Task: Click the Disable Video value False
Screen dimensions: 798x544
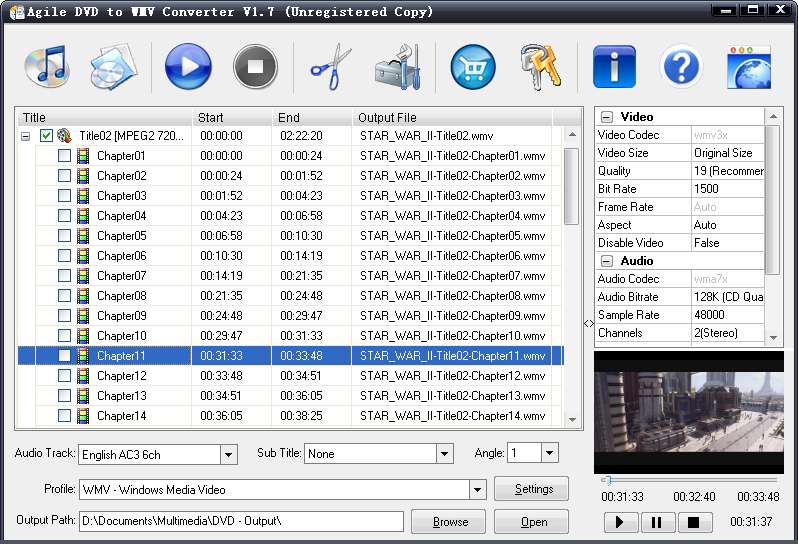Action: coord(727,243)
